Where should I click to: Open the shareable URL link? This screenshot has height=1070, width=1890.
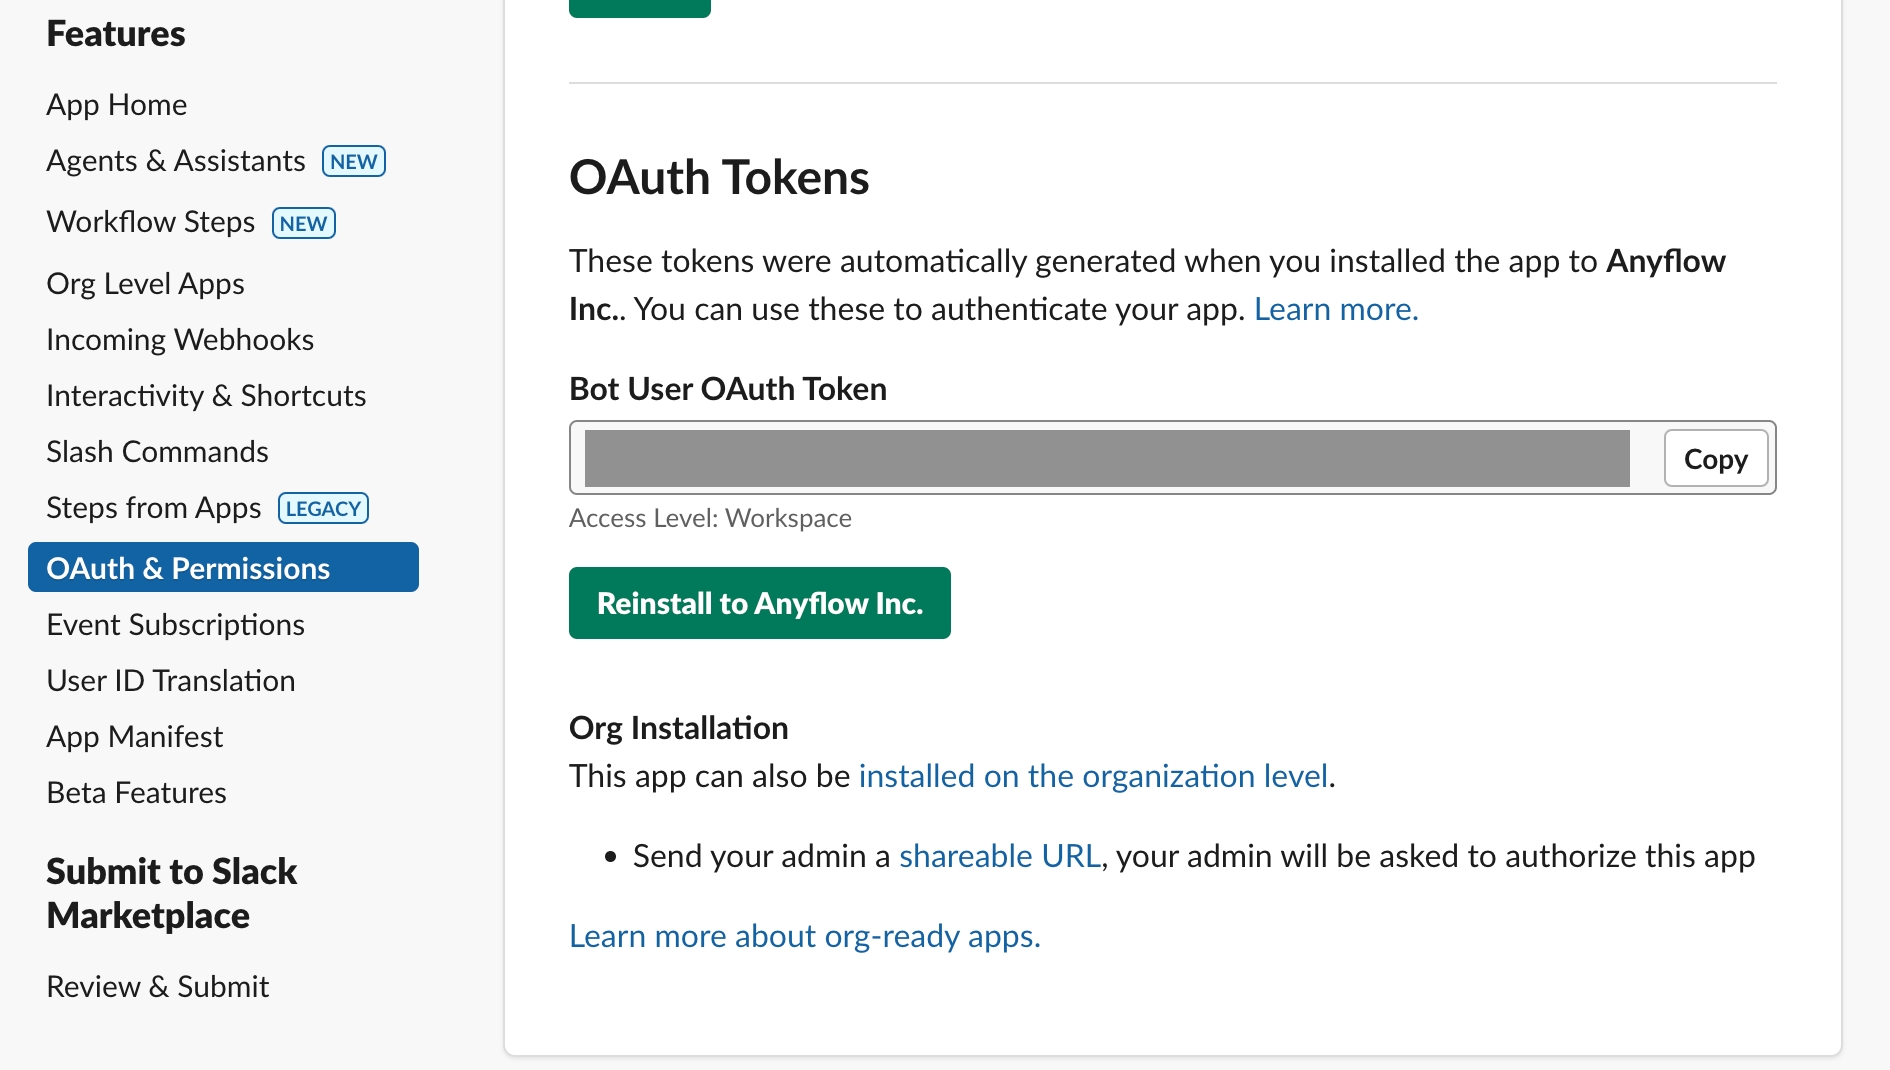coord(999,857)
